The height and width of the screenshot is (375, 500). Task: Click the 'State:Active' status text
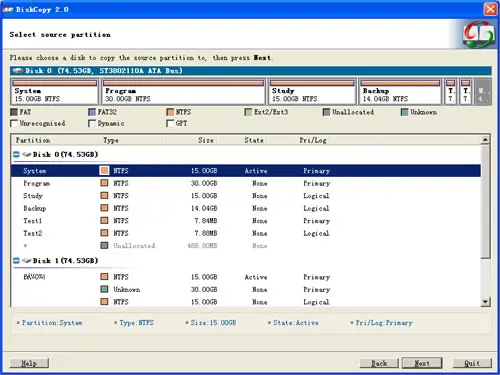[x=296, y=323]
